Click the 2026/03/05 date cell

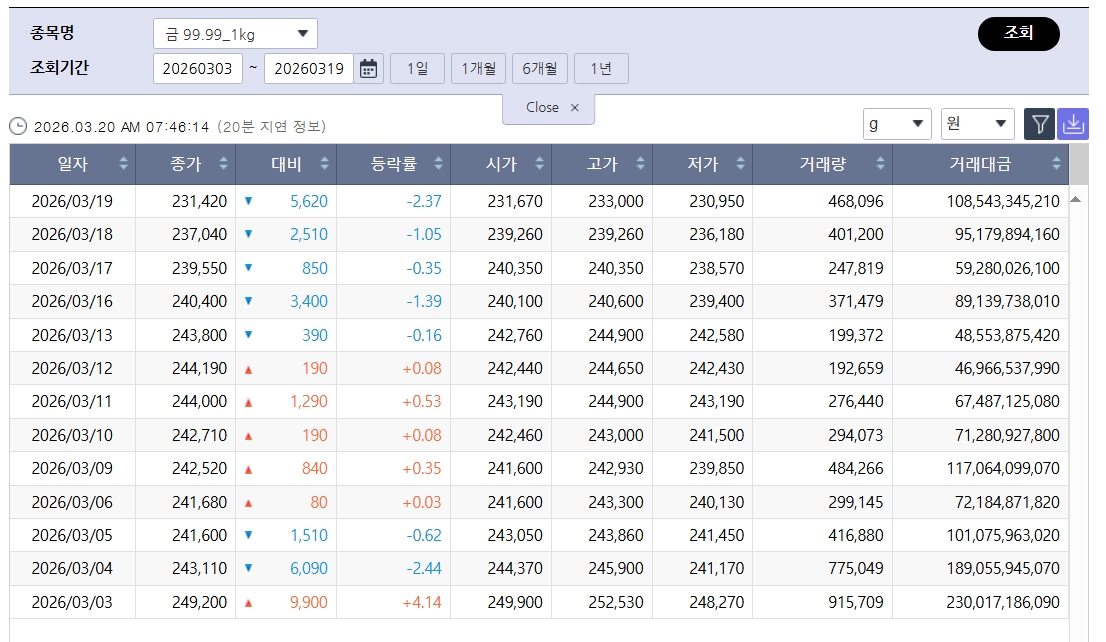pyautogui.click(x=72, y=535)
